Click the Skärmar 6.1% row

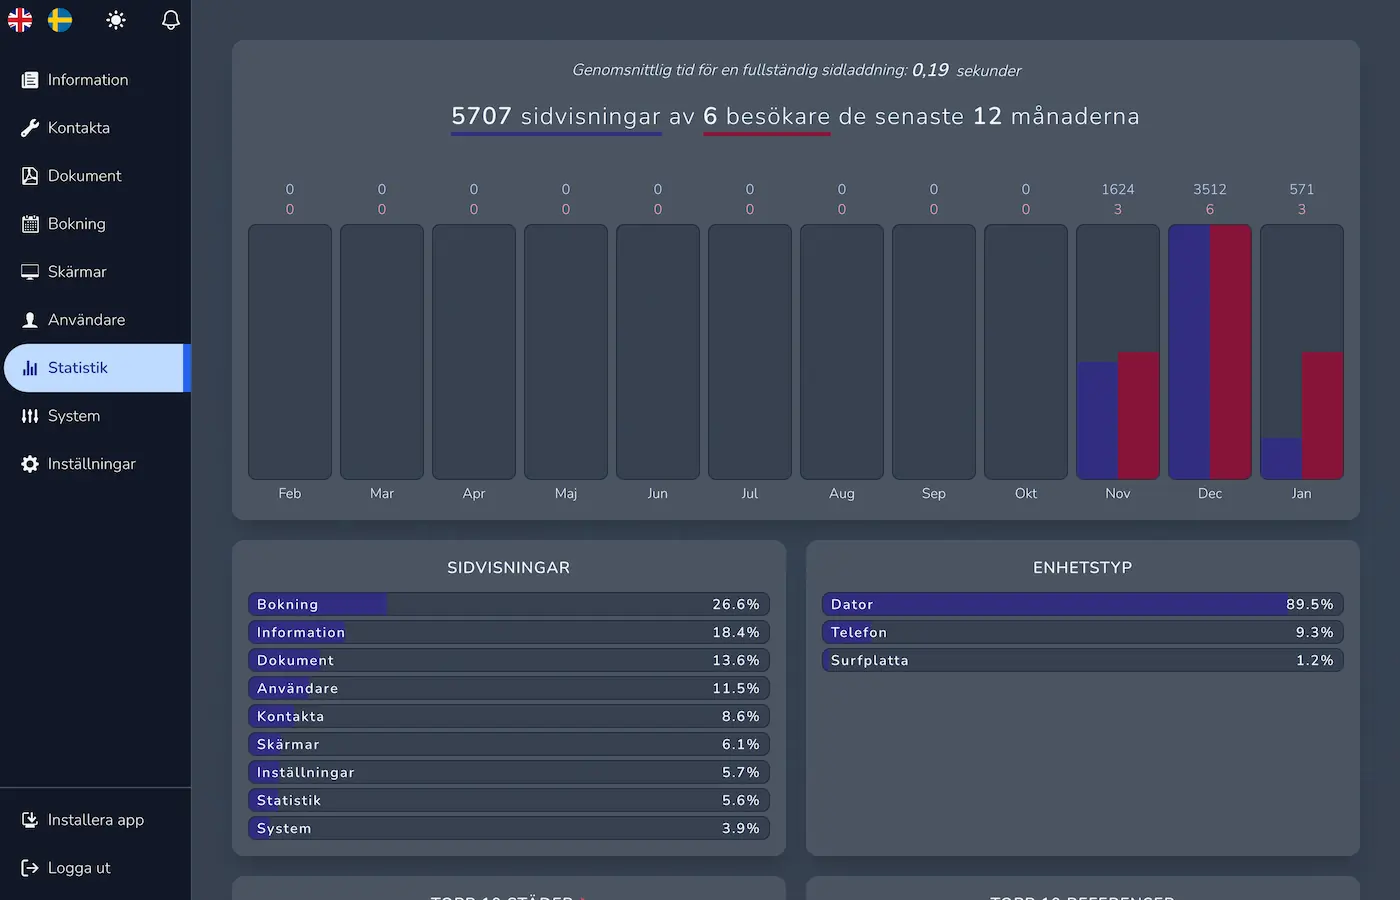(x=509, y=744)
